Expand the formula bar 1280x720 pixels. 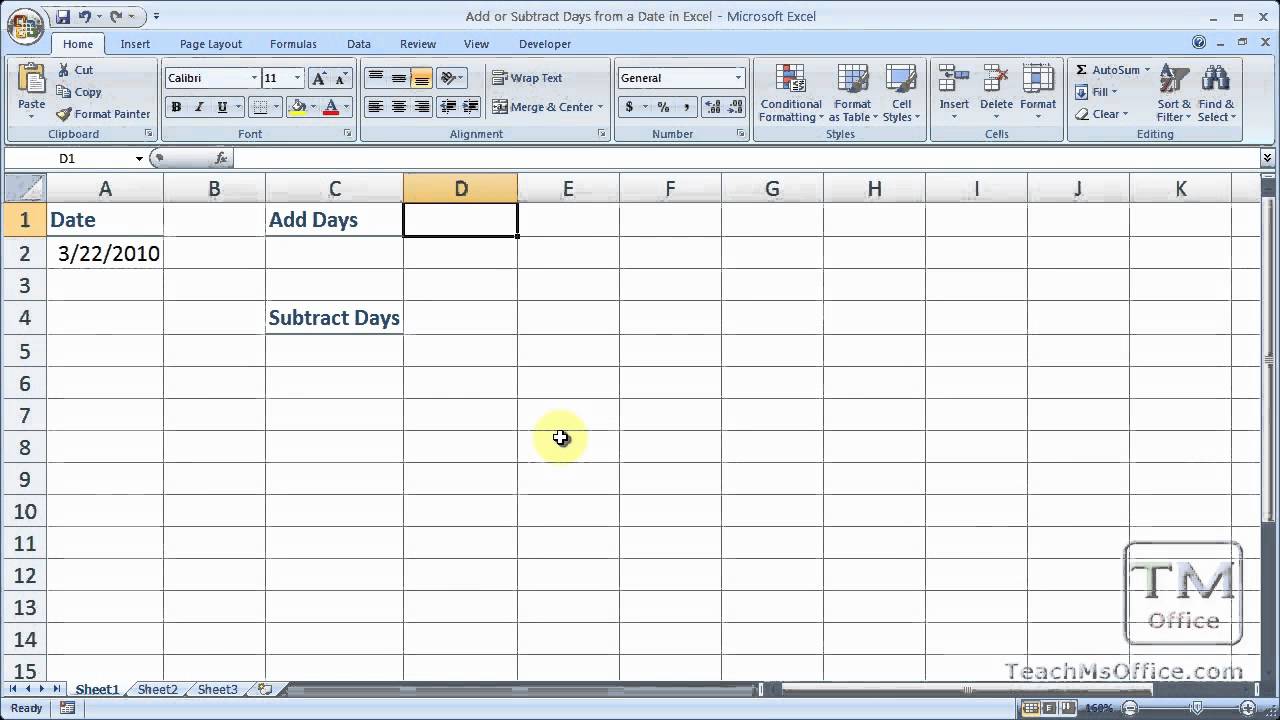coord(1267,158)
